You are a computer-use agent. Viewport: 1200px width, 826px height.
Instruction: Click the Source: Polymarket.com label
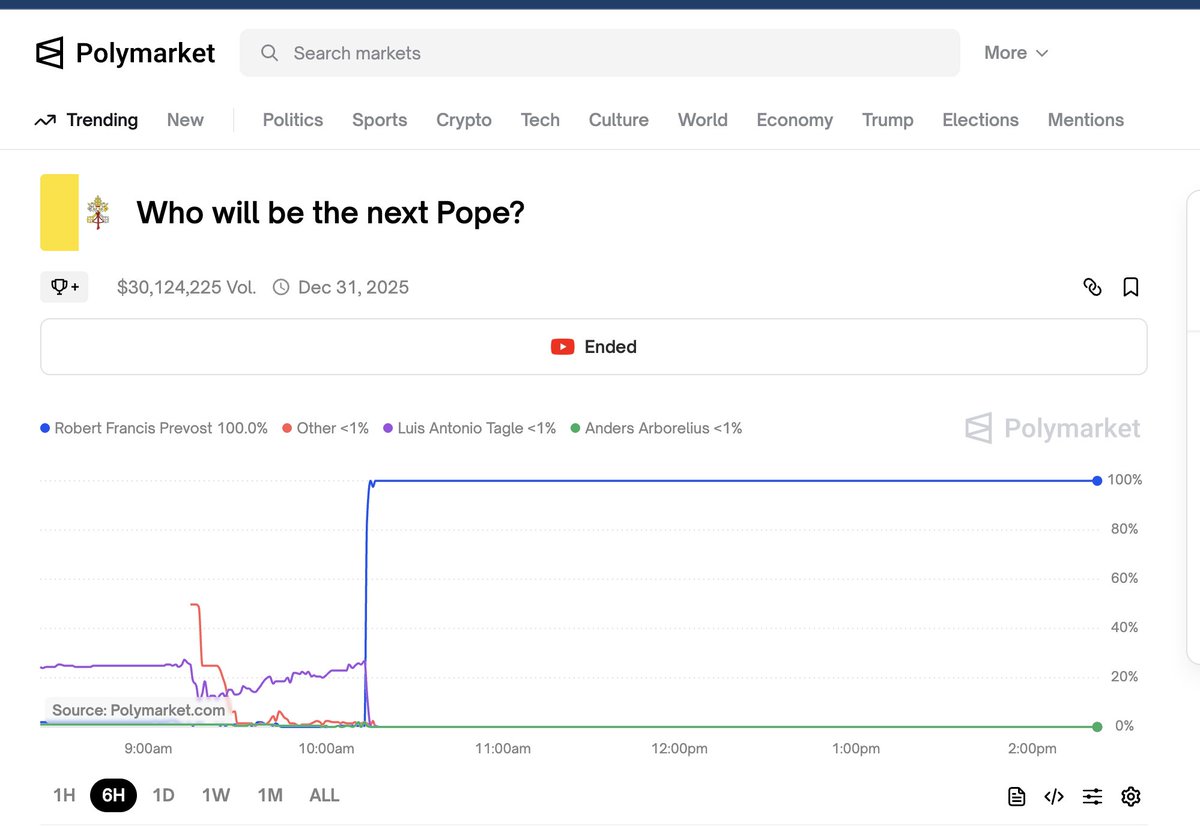point(138,710)
